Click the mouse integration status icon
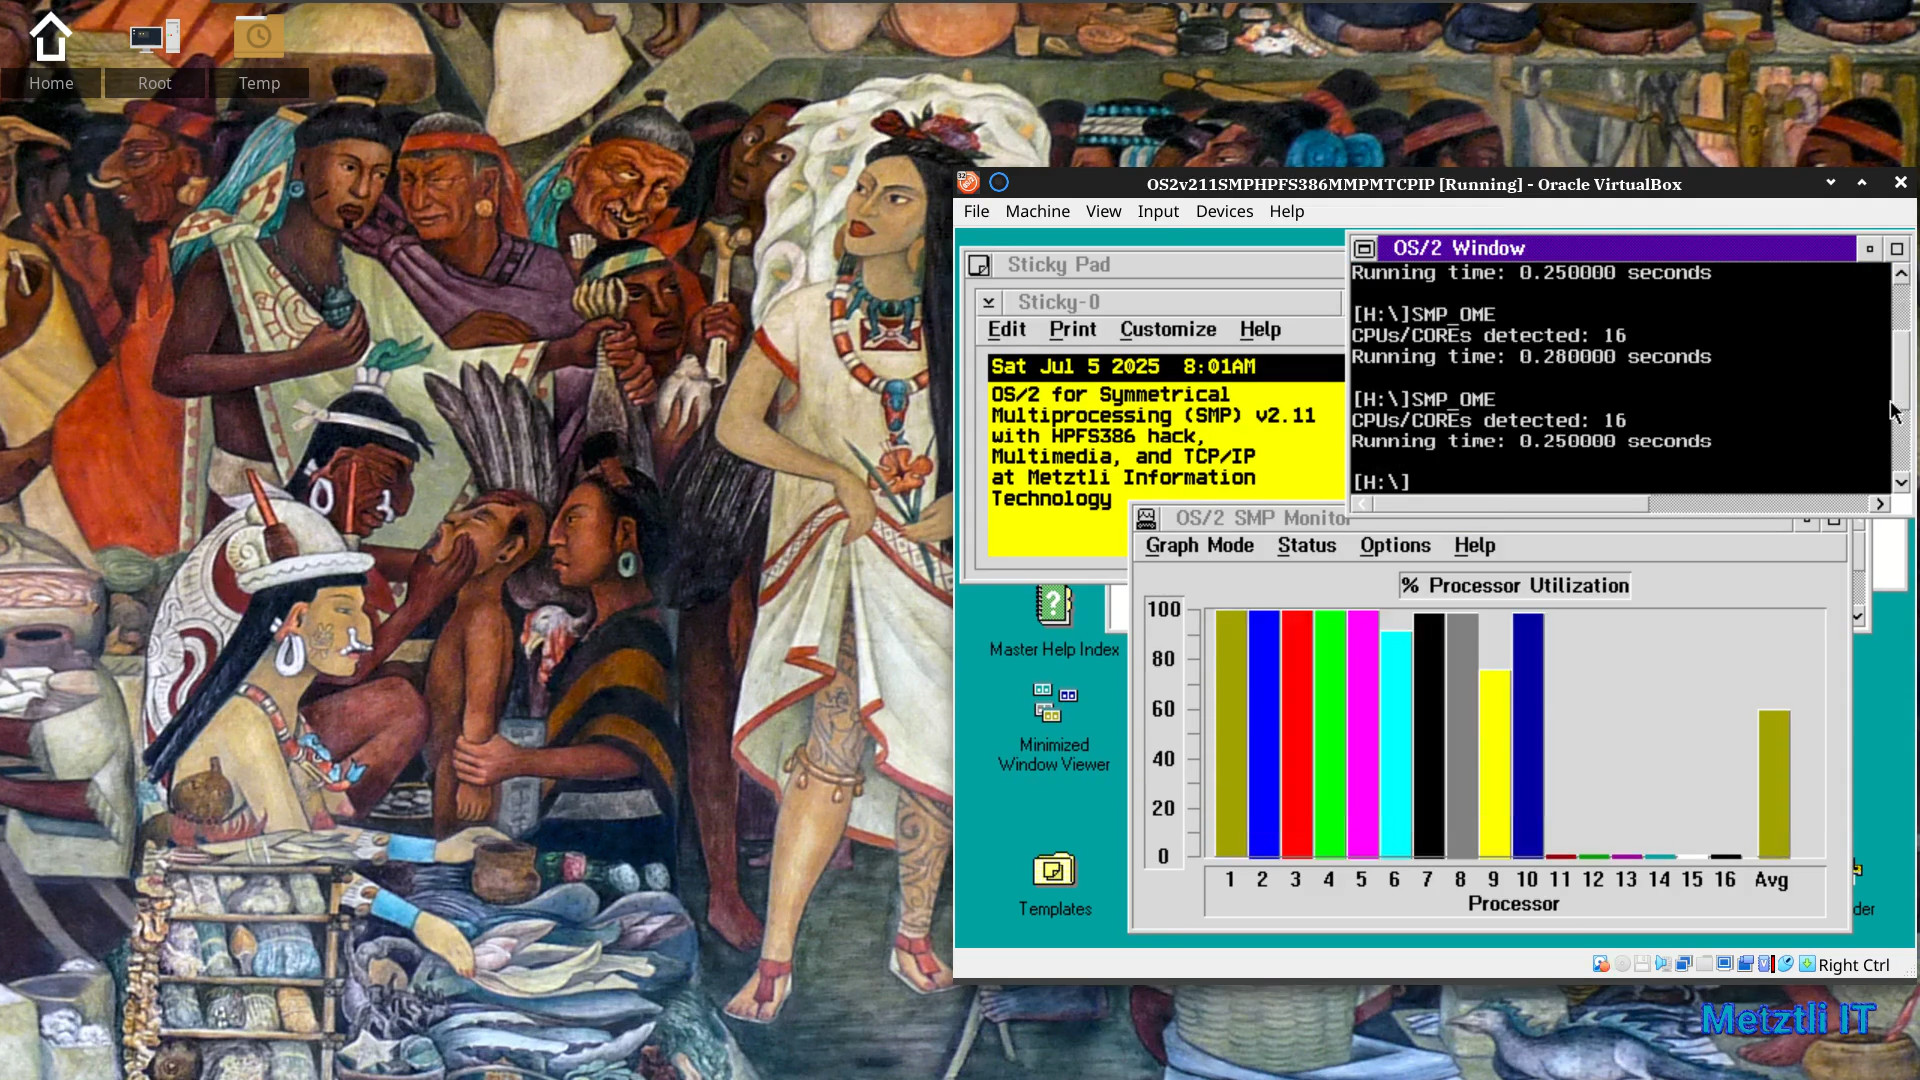Viewport: 1920px width, 1080px height. [x=1786, y=964]
